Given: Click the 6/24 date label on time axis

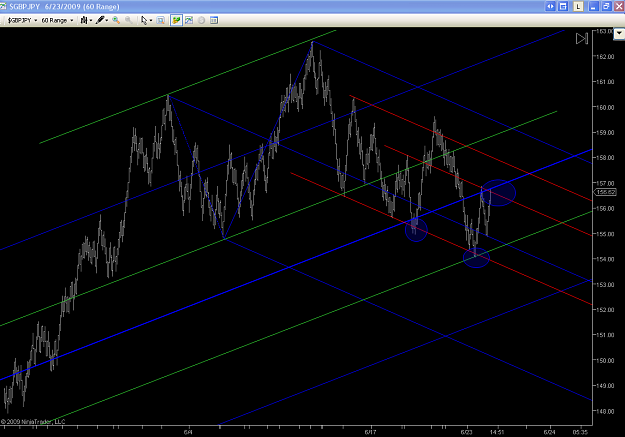Looking at the screenshot, I should [550, 432].
